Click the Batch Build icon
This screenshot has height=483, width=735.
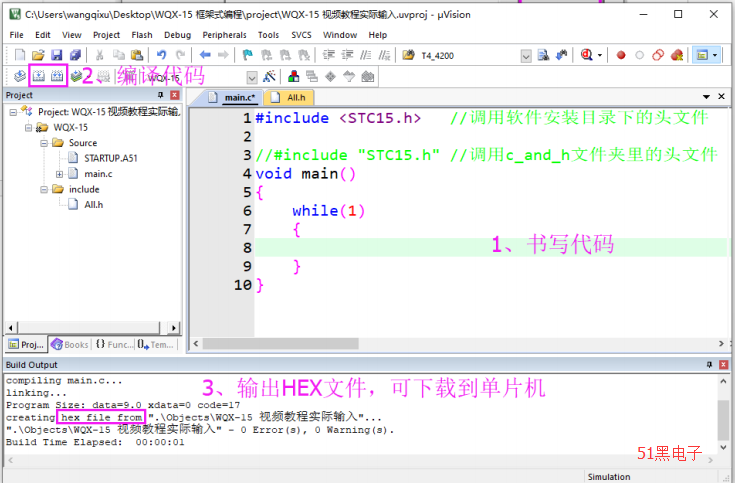tap(75, 76)
